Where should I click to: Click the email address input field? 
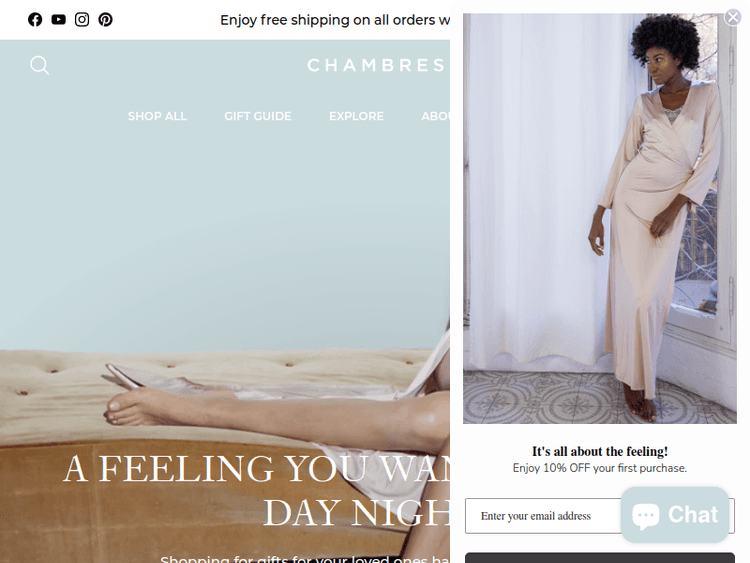click(x=543, y=516)
